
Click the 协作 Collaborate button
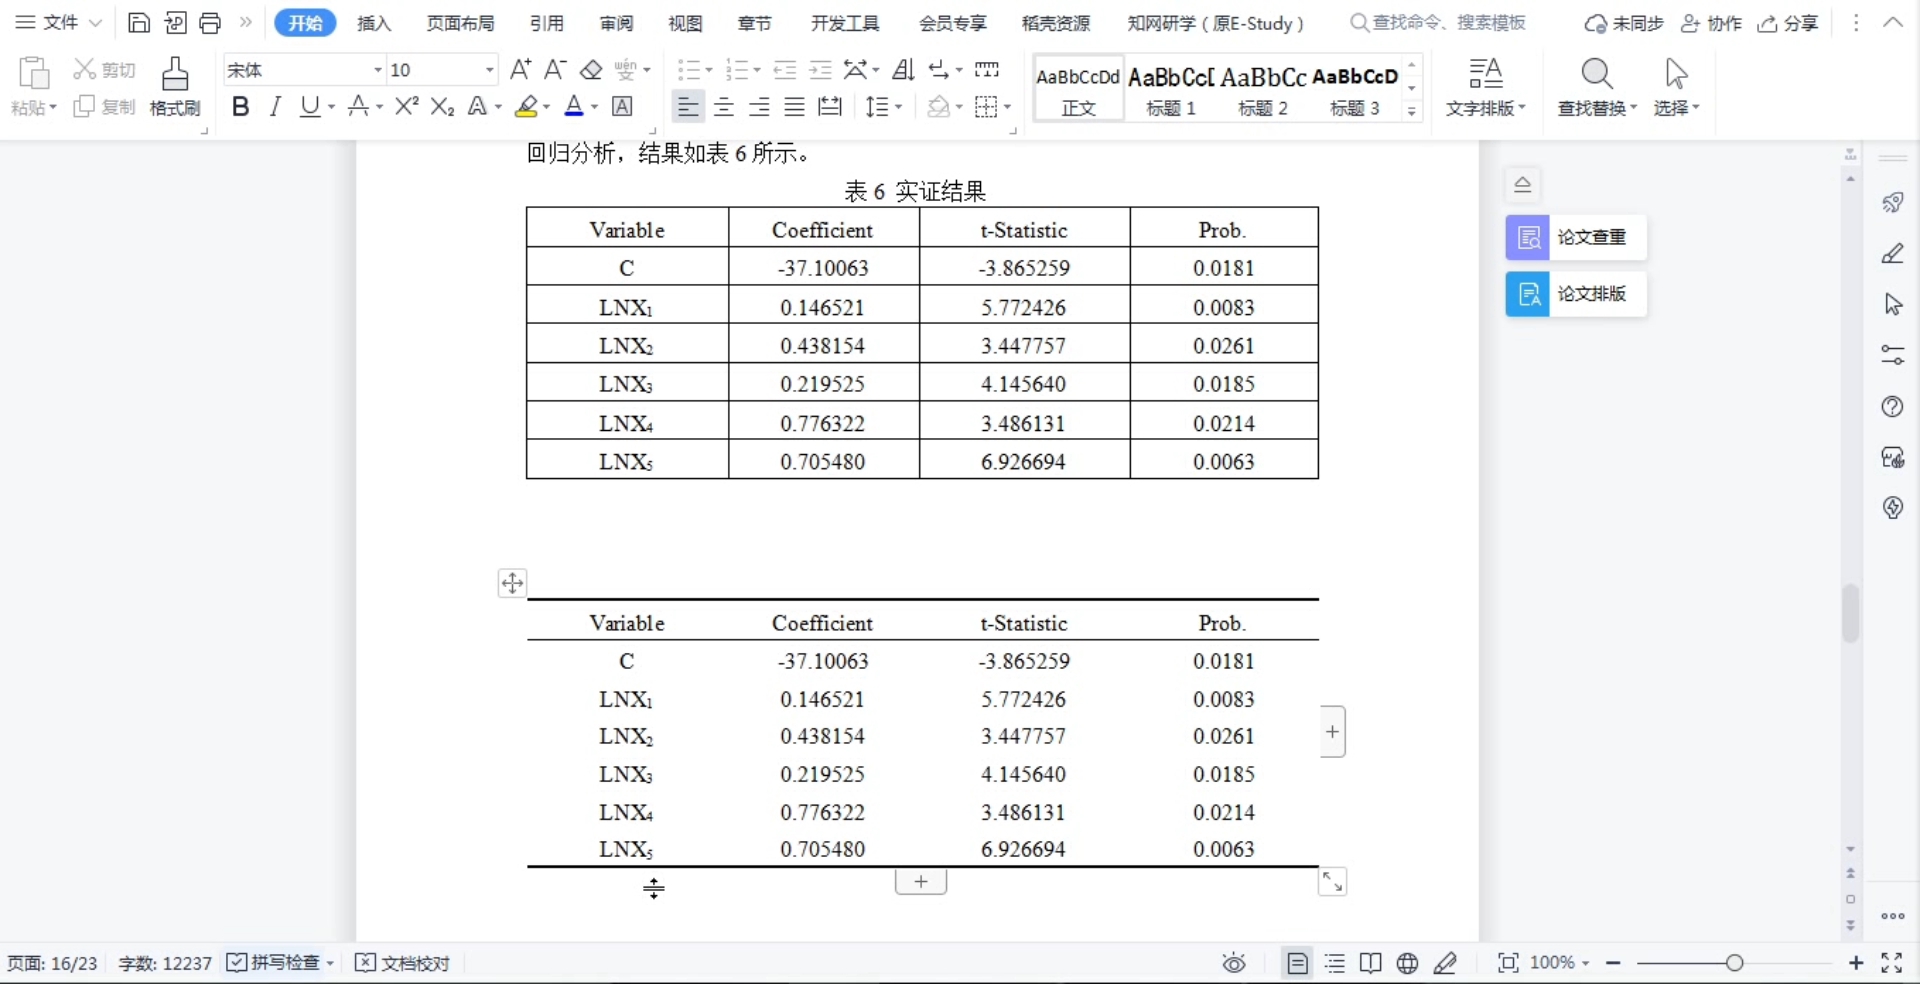1711,23
